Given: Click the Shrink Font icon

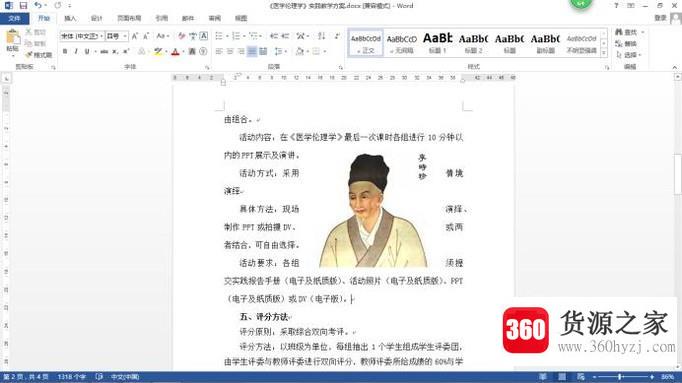Looking at the screenshot, I should click(x=146, y=36).
